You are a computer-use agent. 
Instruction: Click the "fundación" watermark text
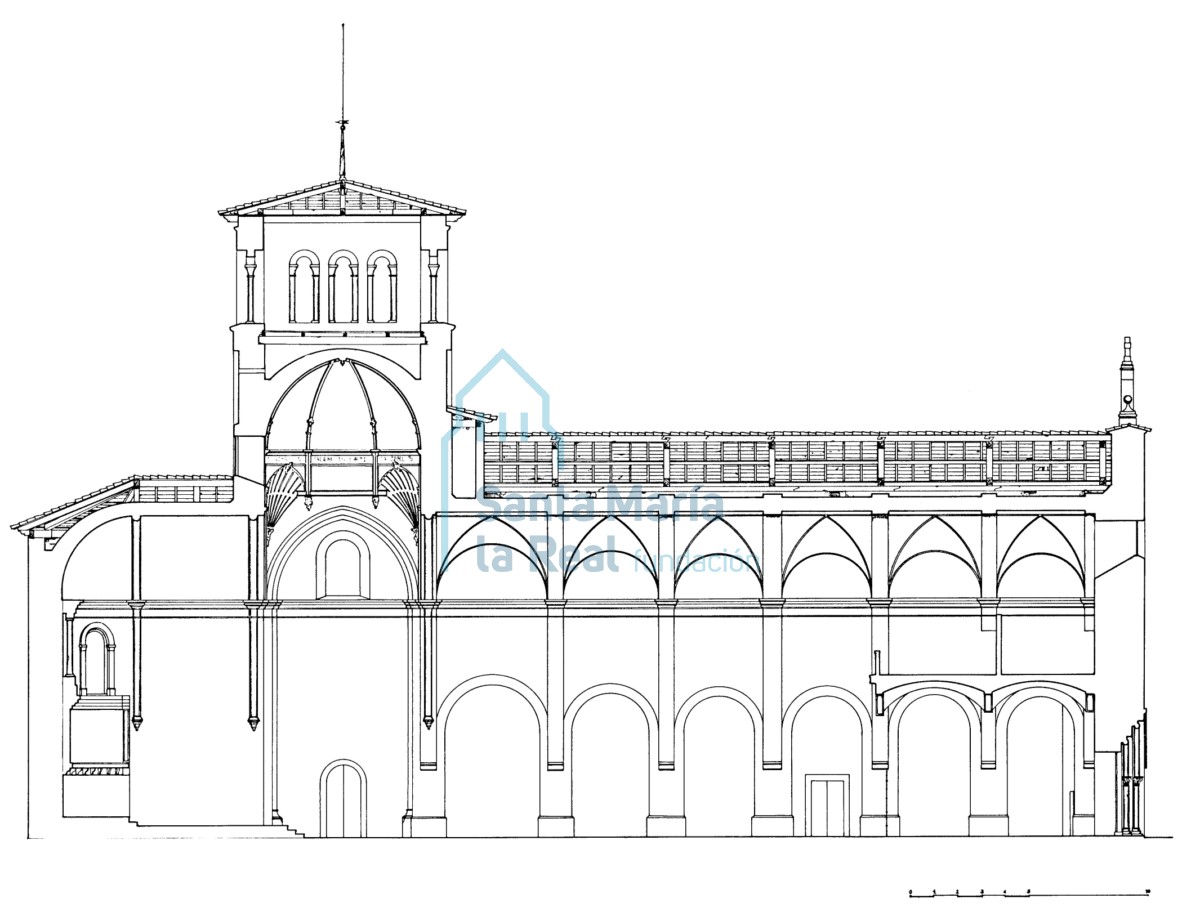point(697,560)
